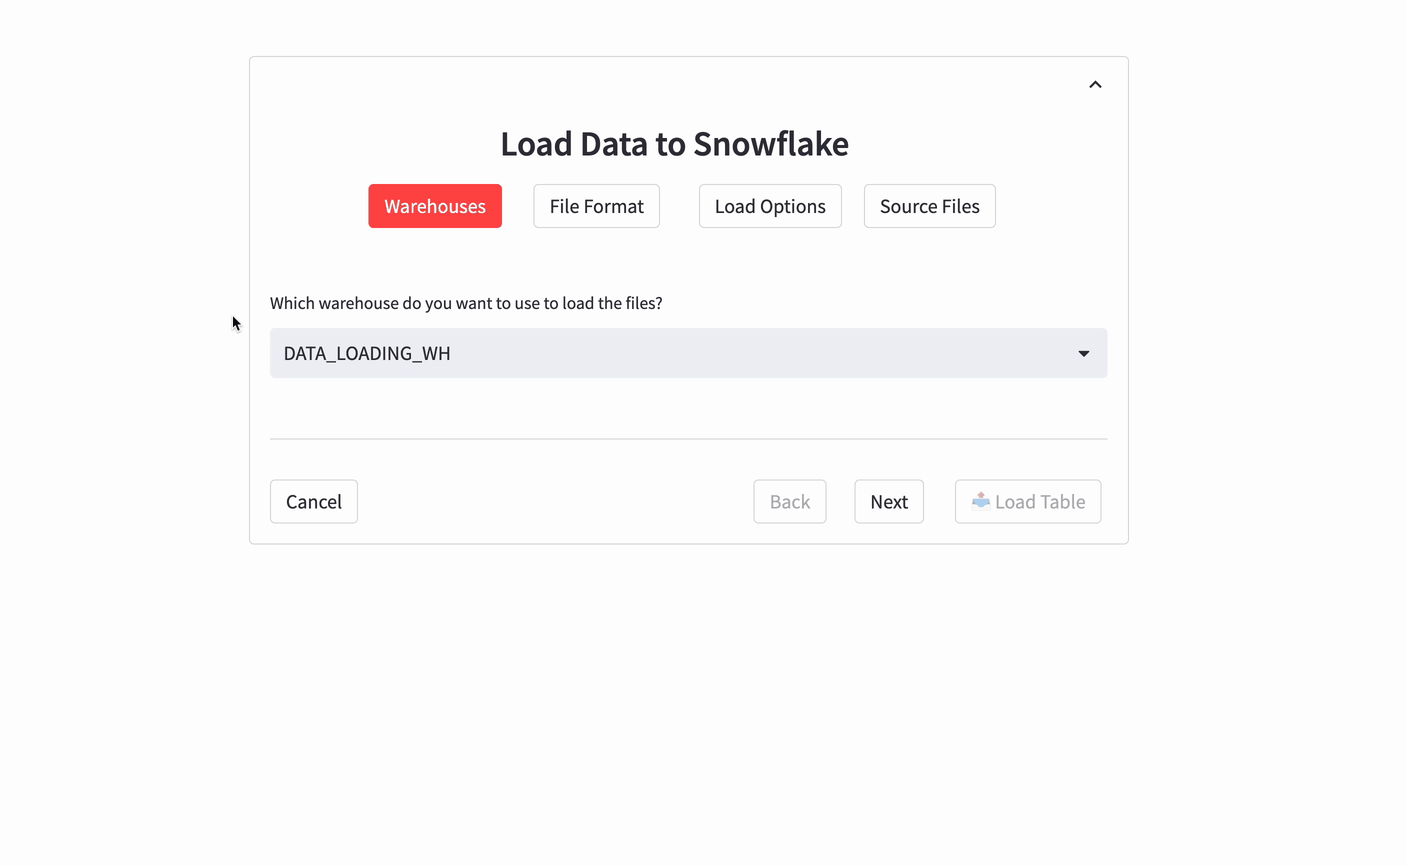Click the greyed-out Back button
This screenshot has width=1407, height=866.
click(789, 501)
